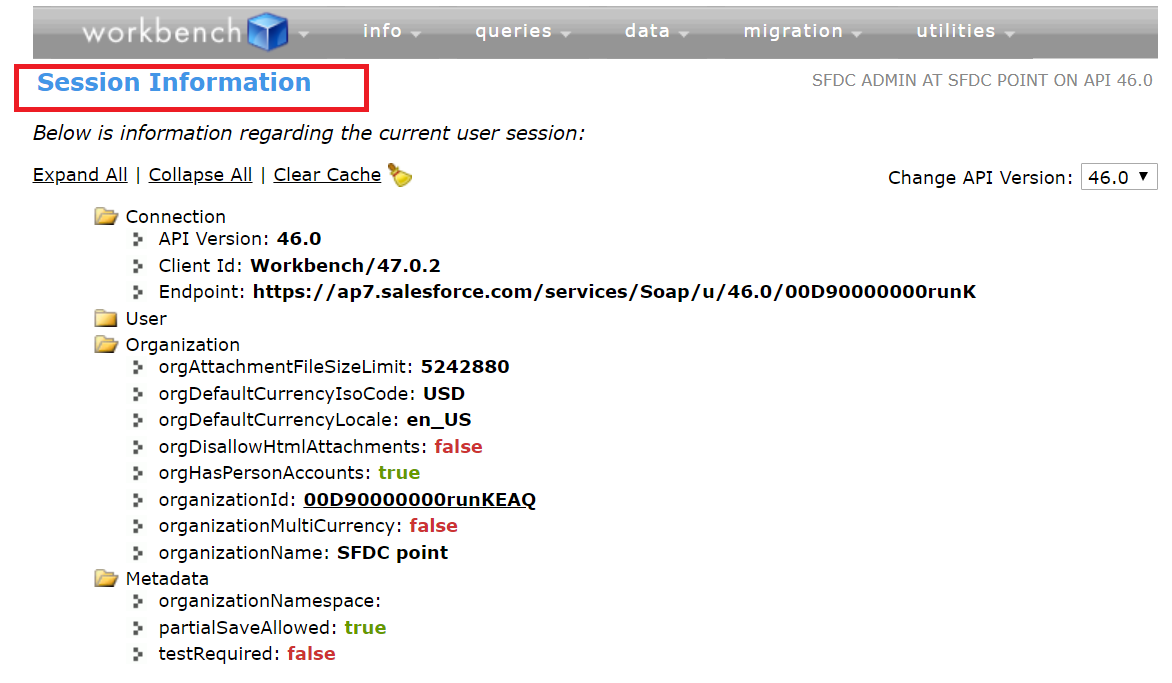Click the bullet icon beside testRequired
This screenshot has height=683, width=1172.
pyautogui.click(x=138, y=655)
